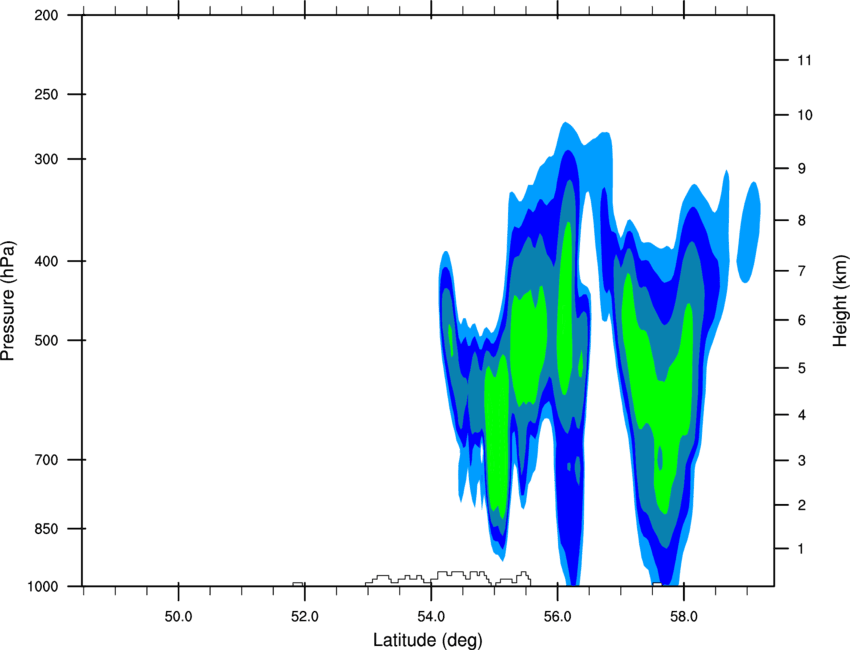Select the pressure tick label 250
Screen dimensions: 850x650
coord(46,94)
